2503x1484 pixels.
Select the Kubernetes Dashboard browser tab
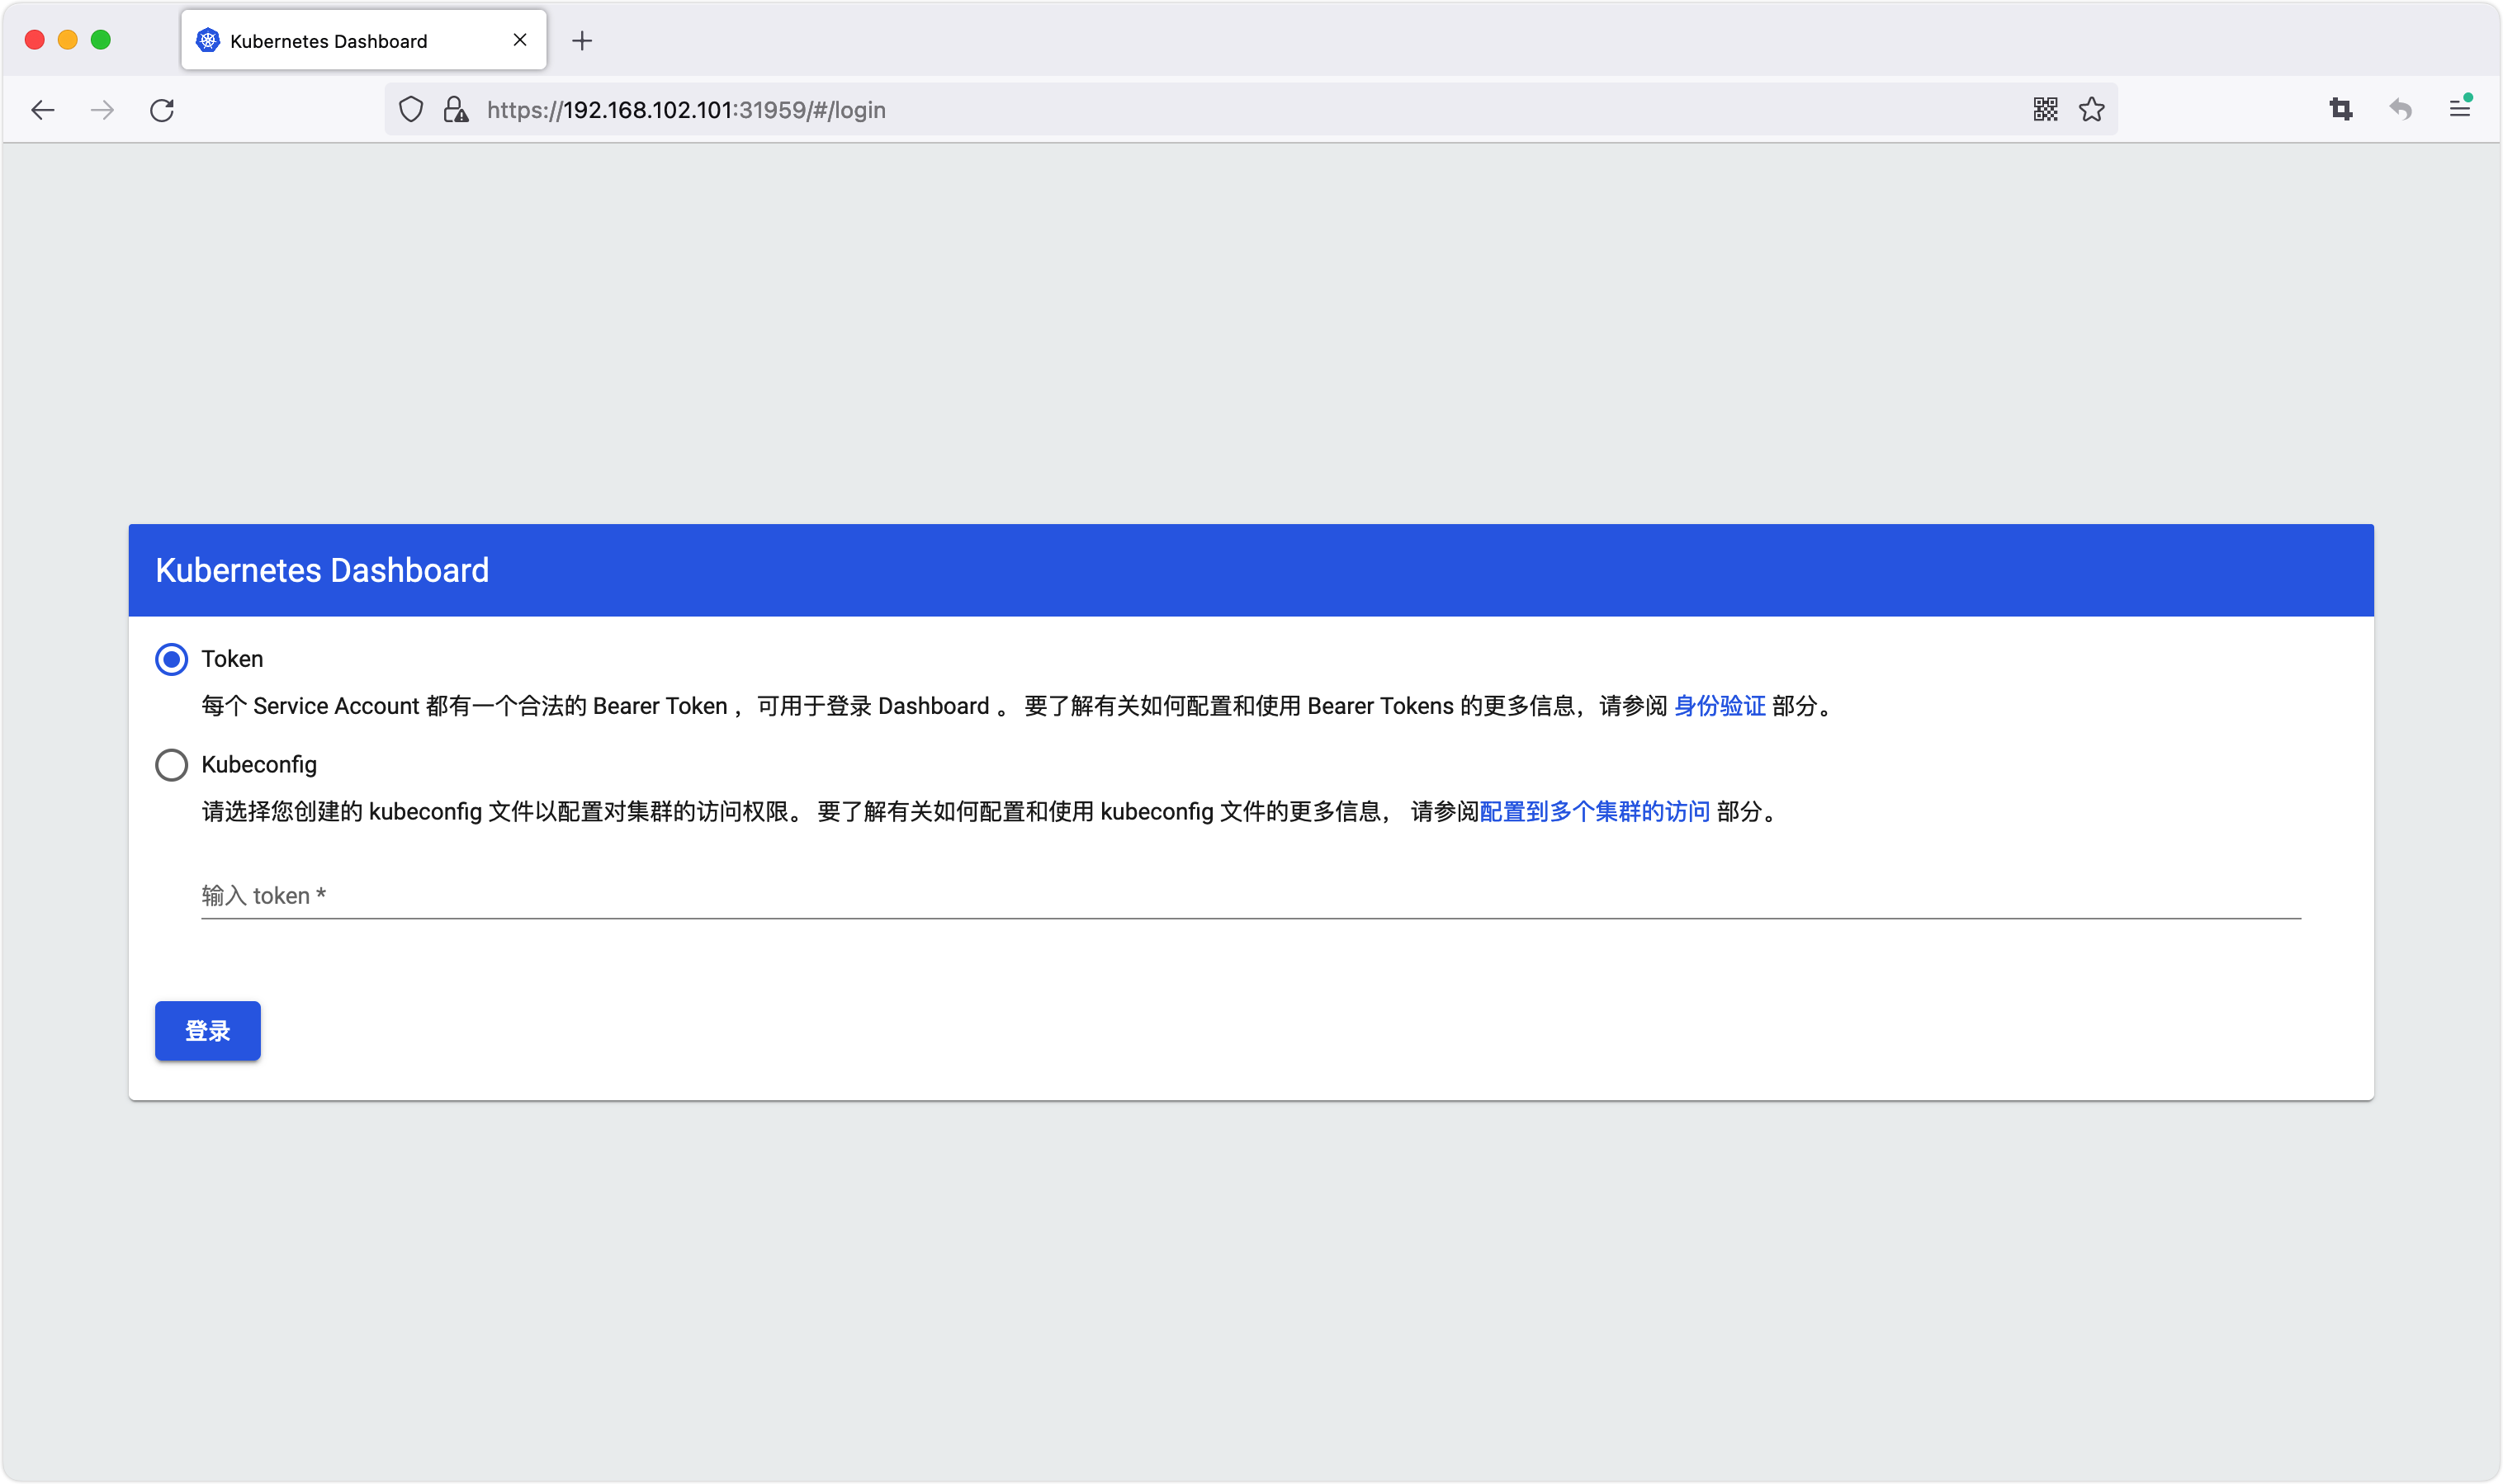click(364, 40)
